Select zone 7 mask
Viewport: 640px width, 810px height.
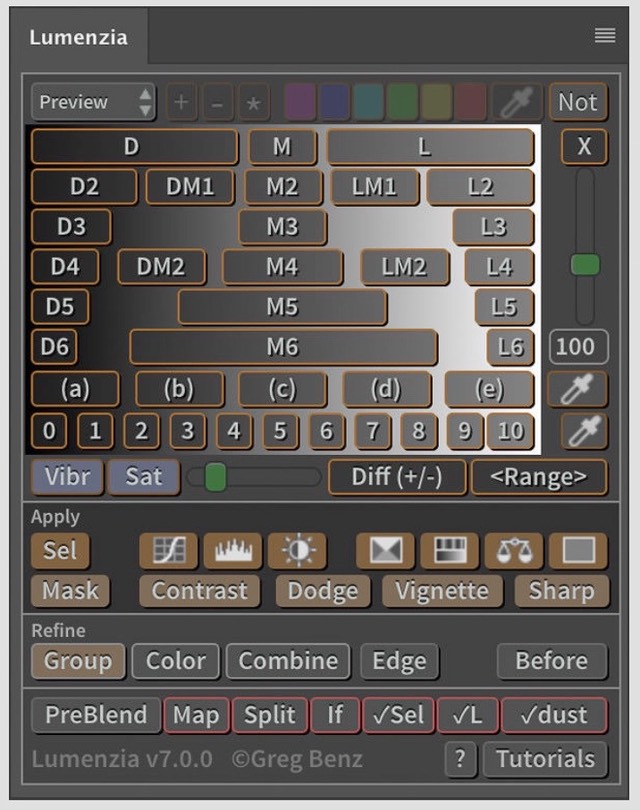coord(372,430)
